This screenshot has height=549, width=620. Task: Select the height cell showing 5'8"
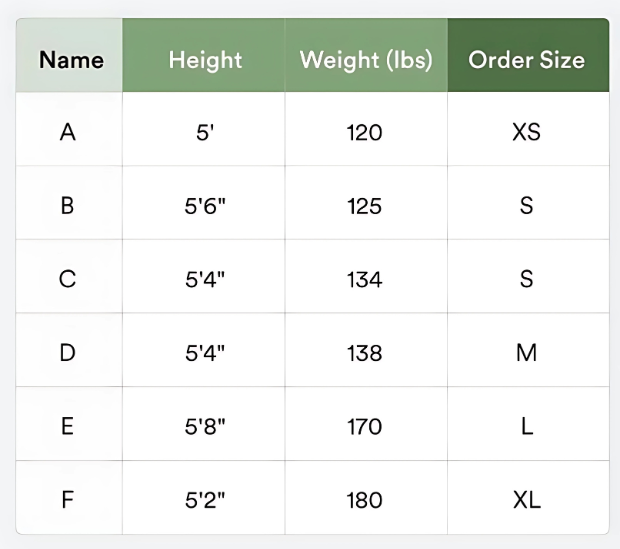click(x=205, y=427)
